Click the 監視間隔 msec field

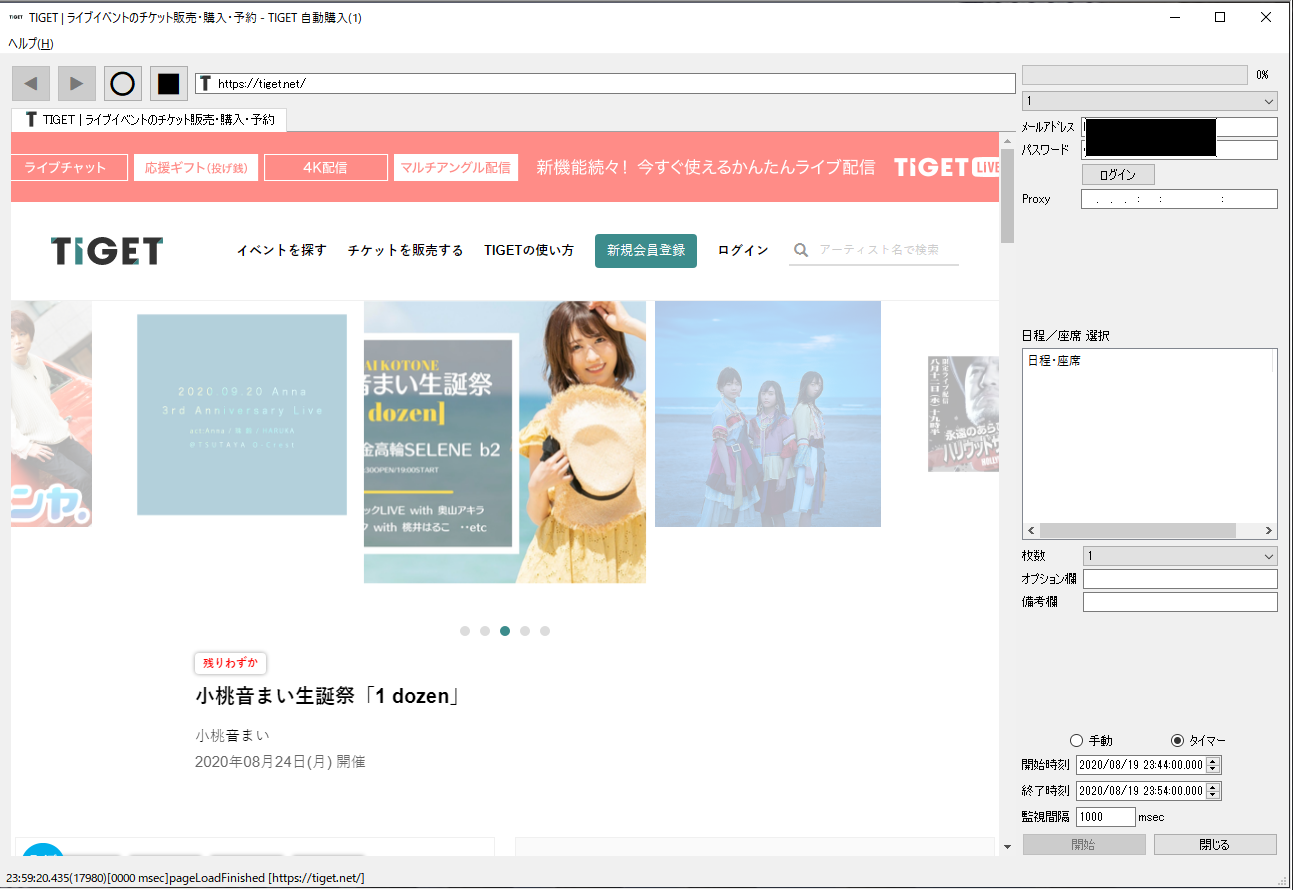(1106, 817)
